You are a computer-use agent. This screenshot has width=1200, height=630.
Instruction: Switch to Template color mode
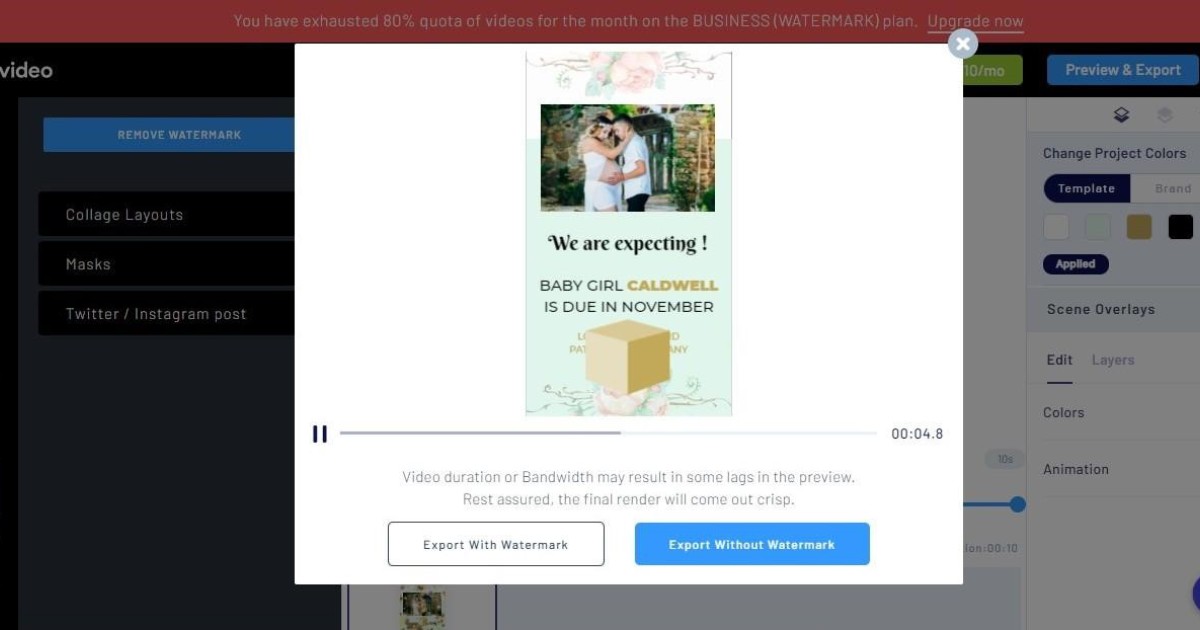point(1086,188)
